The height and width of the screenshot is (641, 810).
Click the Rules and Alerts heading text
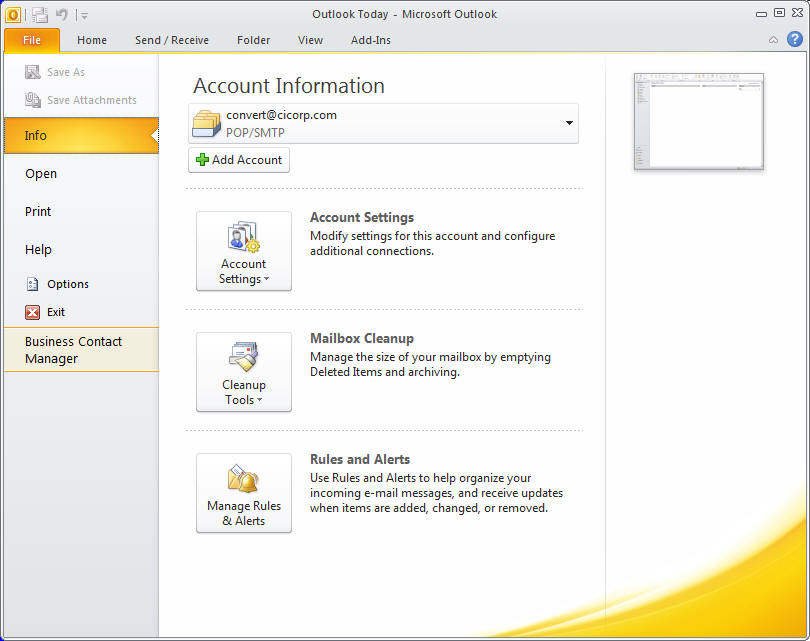pyautogui.click(x=360, y=459)
